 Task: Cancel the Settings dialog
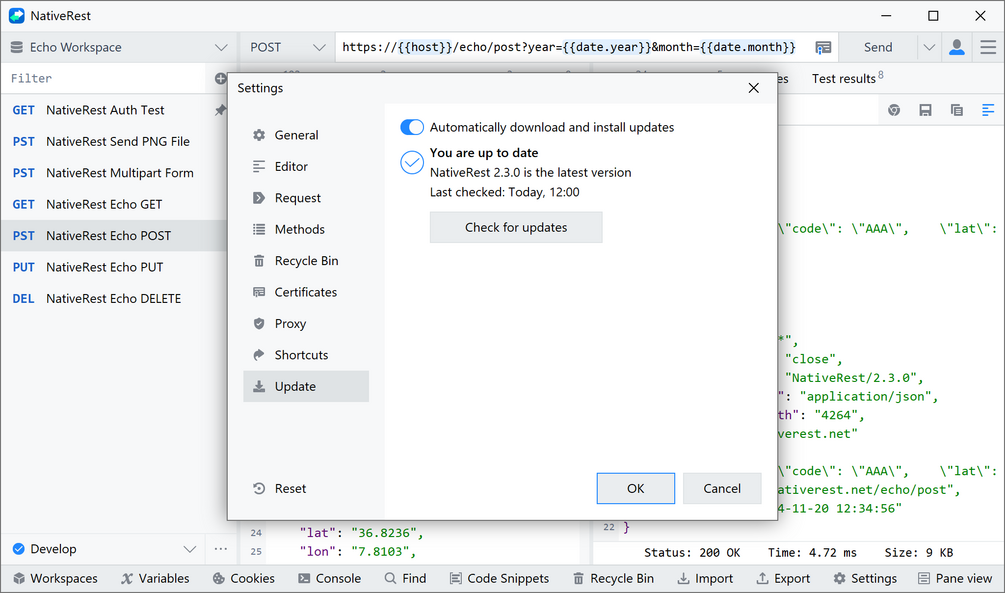[722, 489]
